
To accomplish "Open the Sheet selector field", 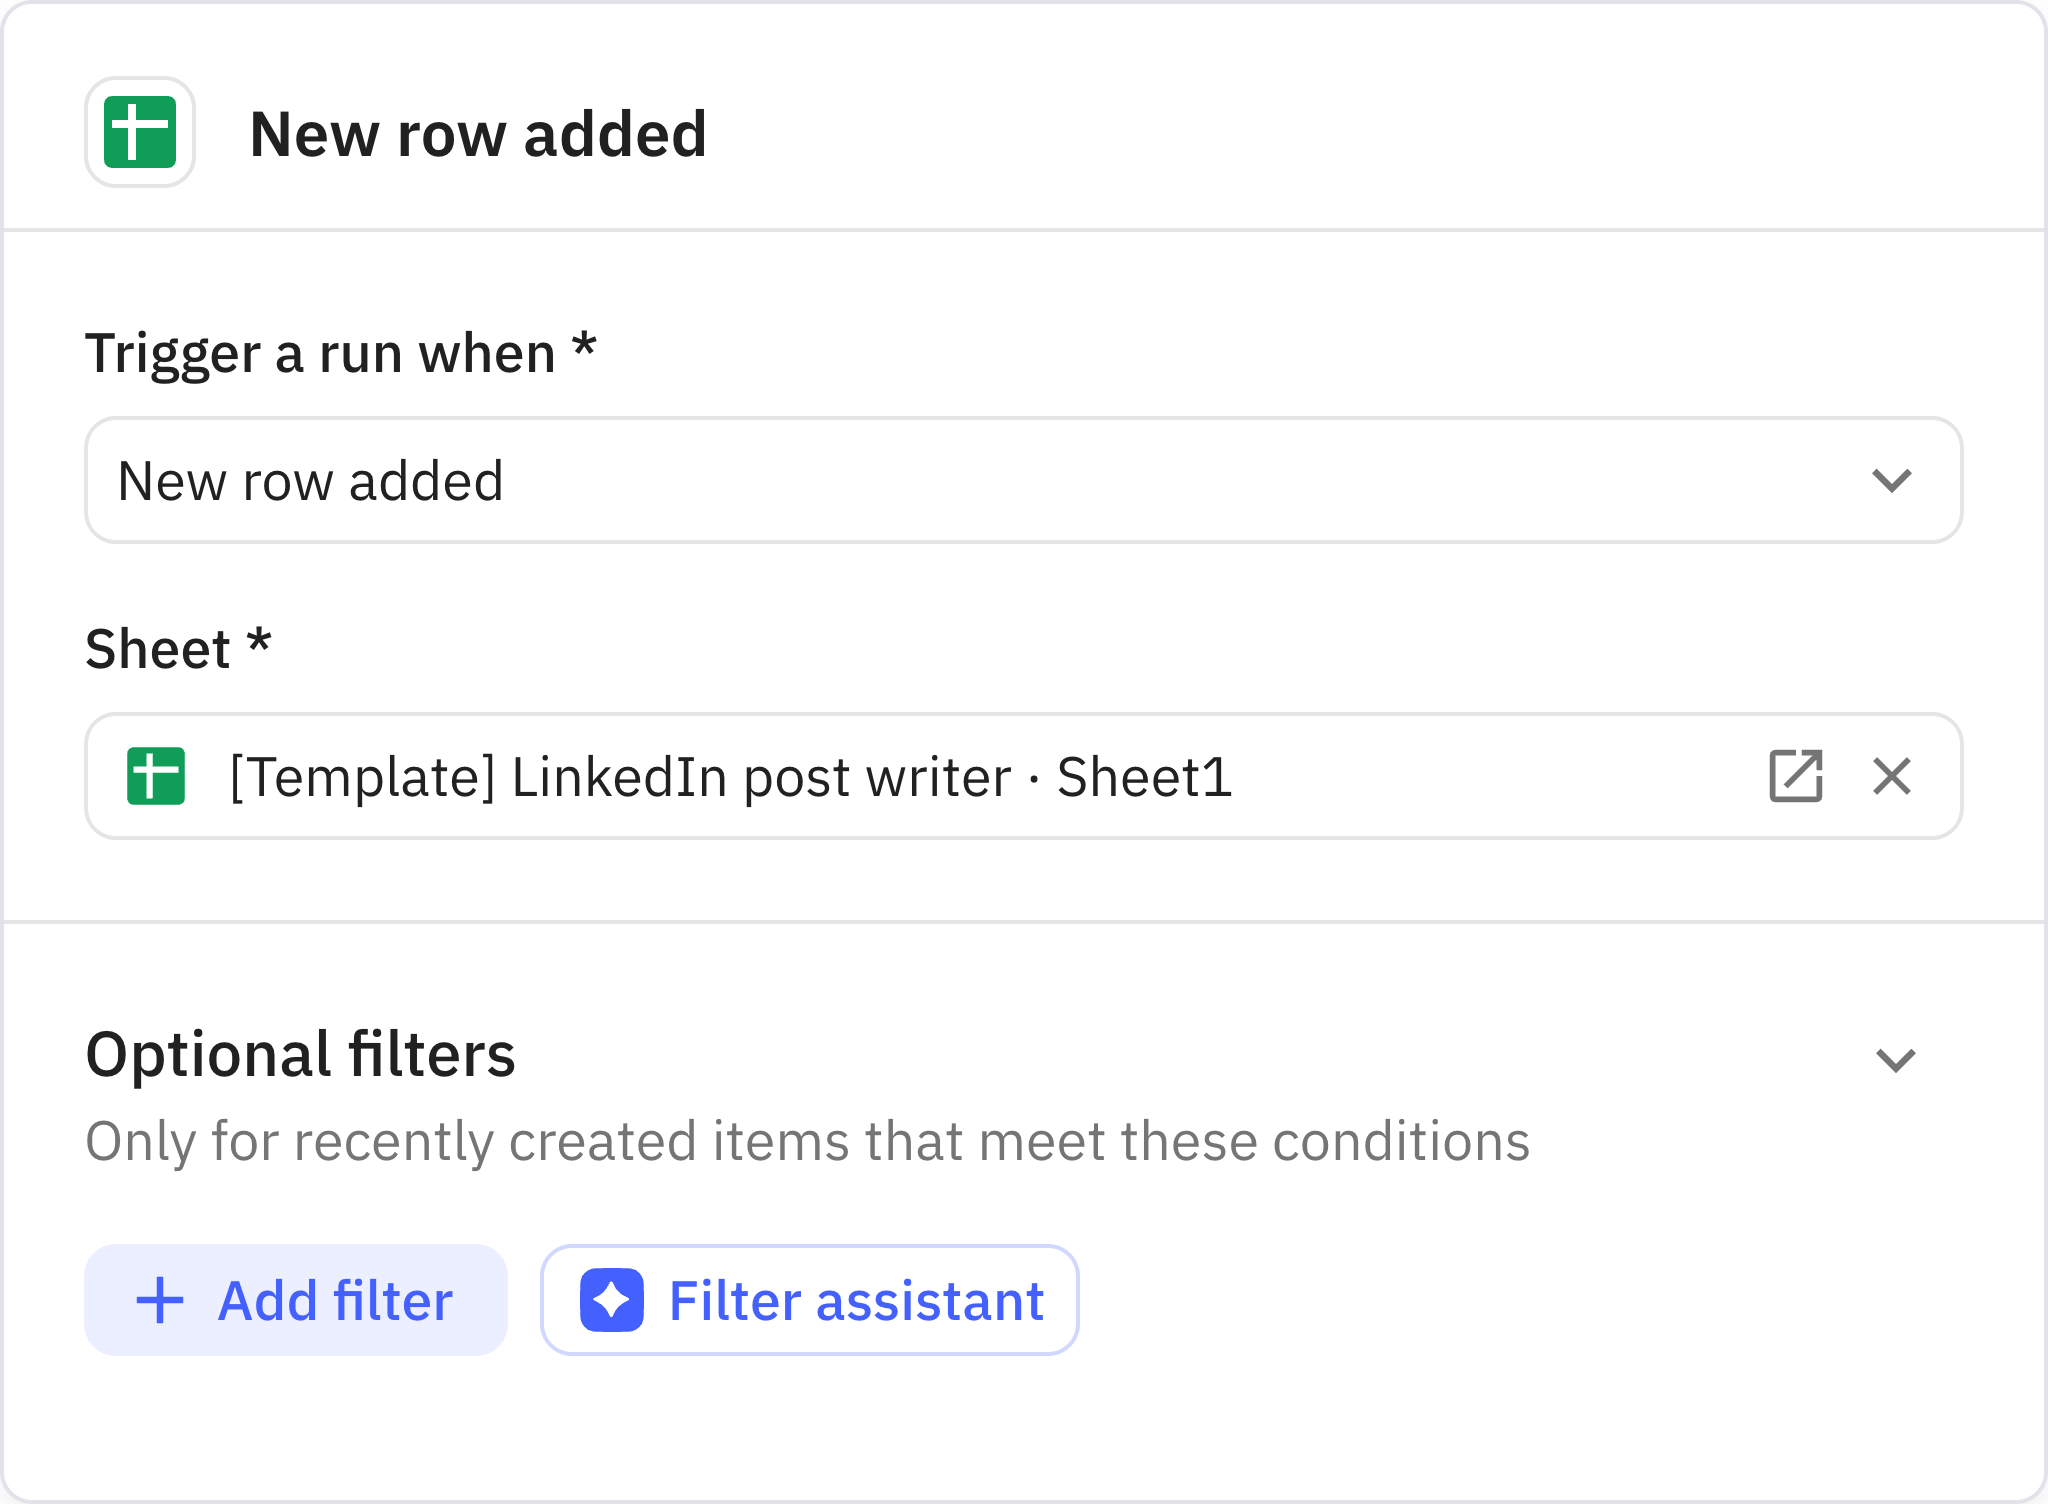I will (x=1400, y=776).
